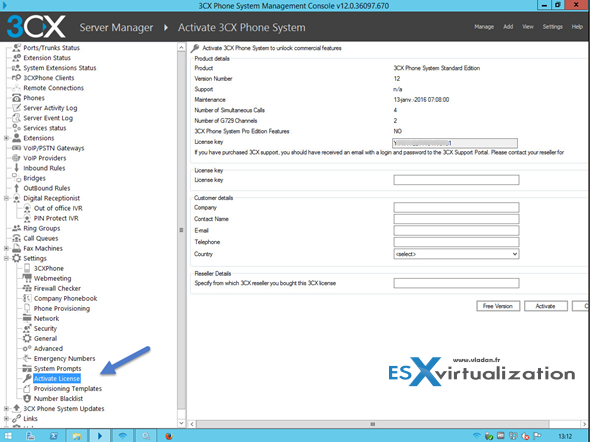
Task: Open the Settings menu in header
Action: 552,27
